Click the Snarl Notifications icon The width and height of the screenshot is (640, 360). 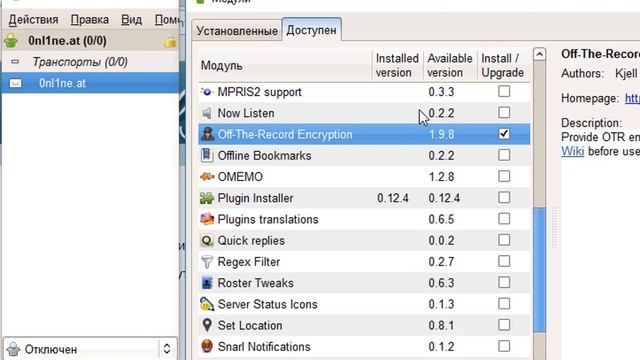point(207,347)
